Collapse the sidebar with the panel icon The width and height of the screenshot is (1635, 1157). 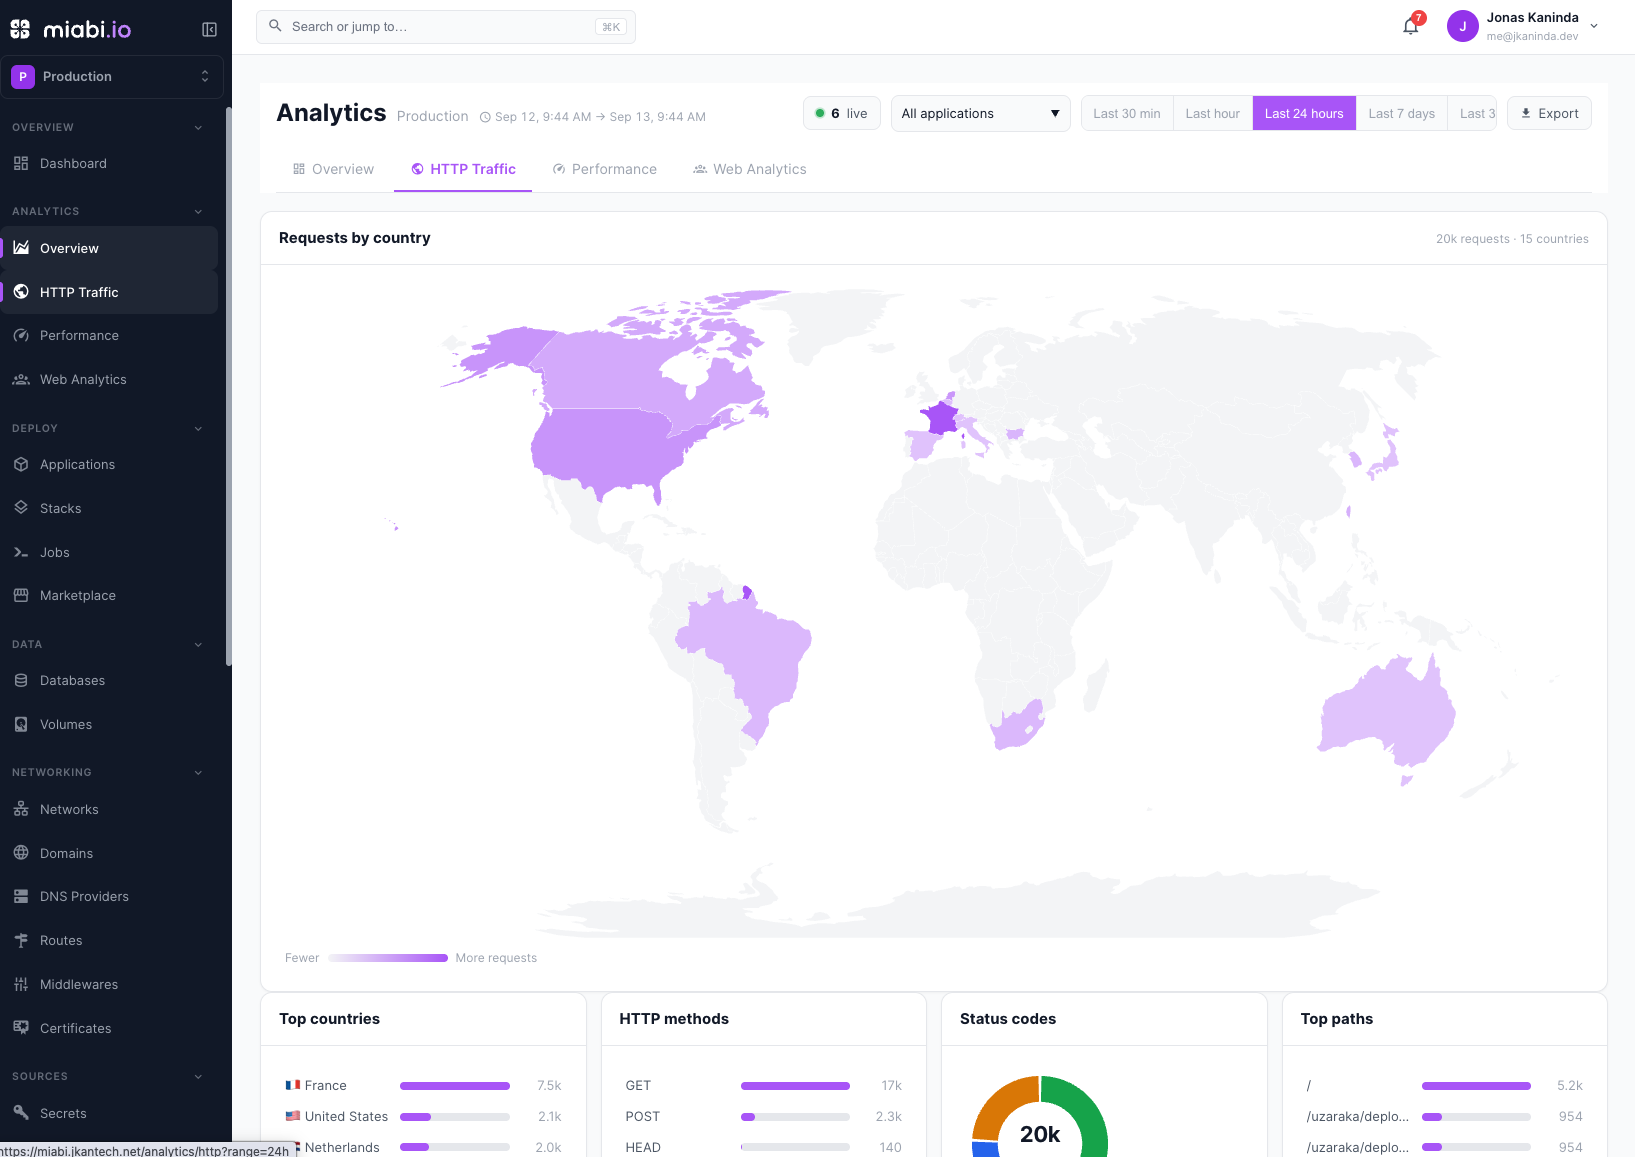(209, 29)
